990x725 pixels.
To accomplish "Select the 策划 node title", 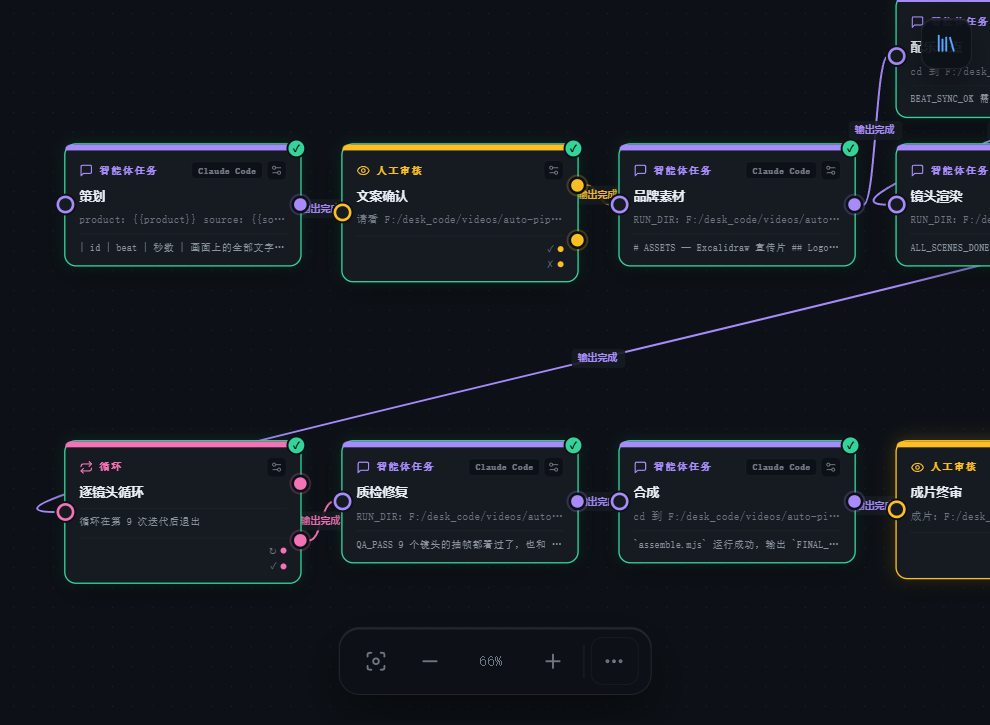I will 92,196.
